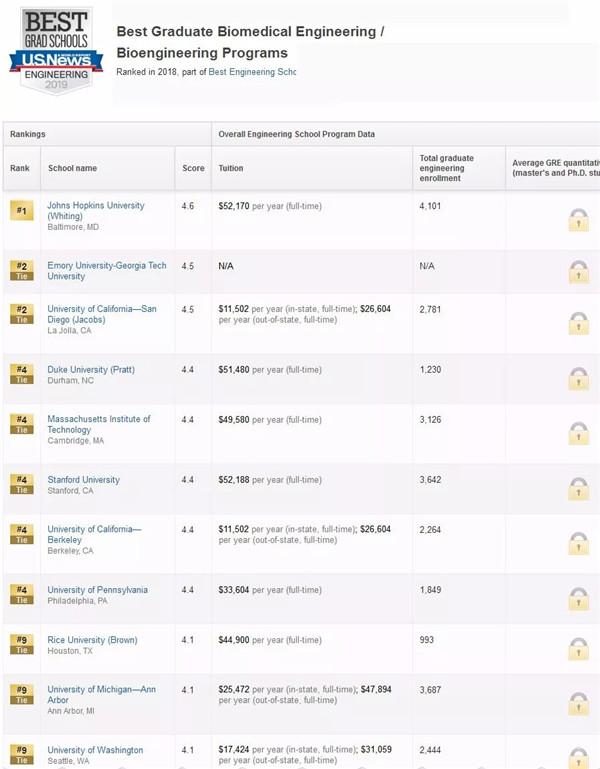Click the lock icon in Emory-Georgia Tech row
600x769 pixels.
[578, 271]
